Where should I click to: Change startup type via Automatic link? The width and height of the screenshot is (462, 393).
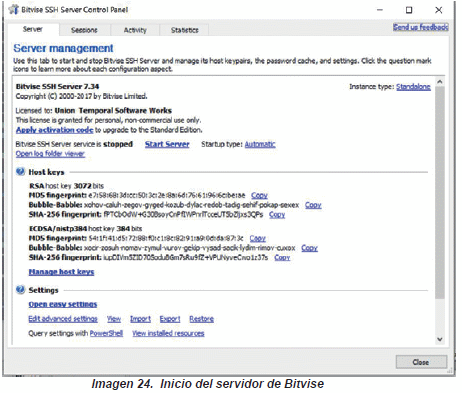260,144
